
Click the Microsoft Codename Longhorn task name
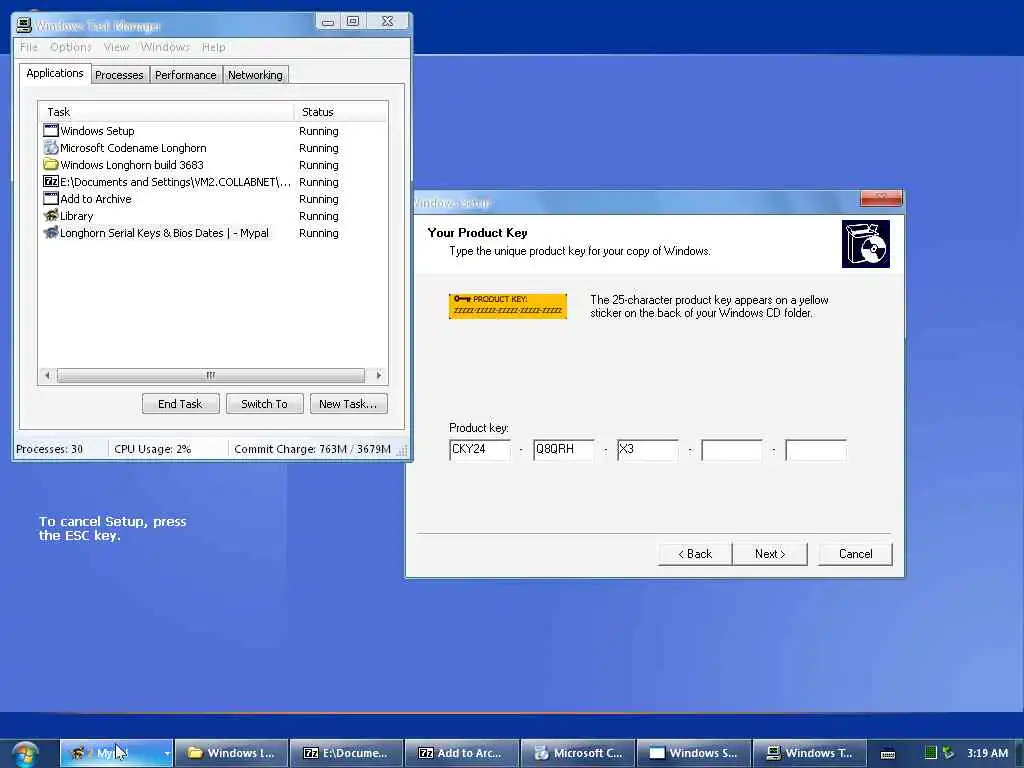(133, 148)
